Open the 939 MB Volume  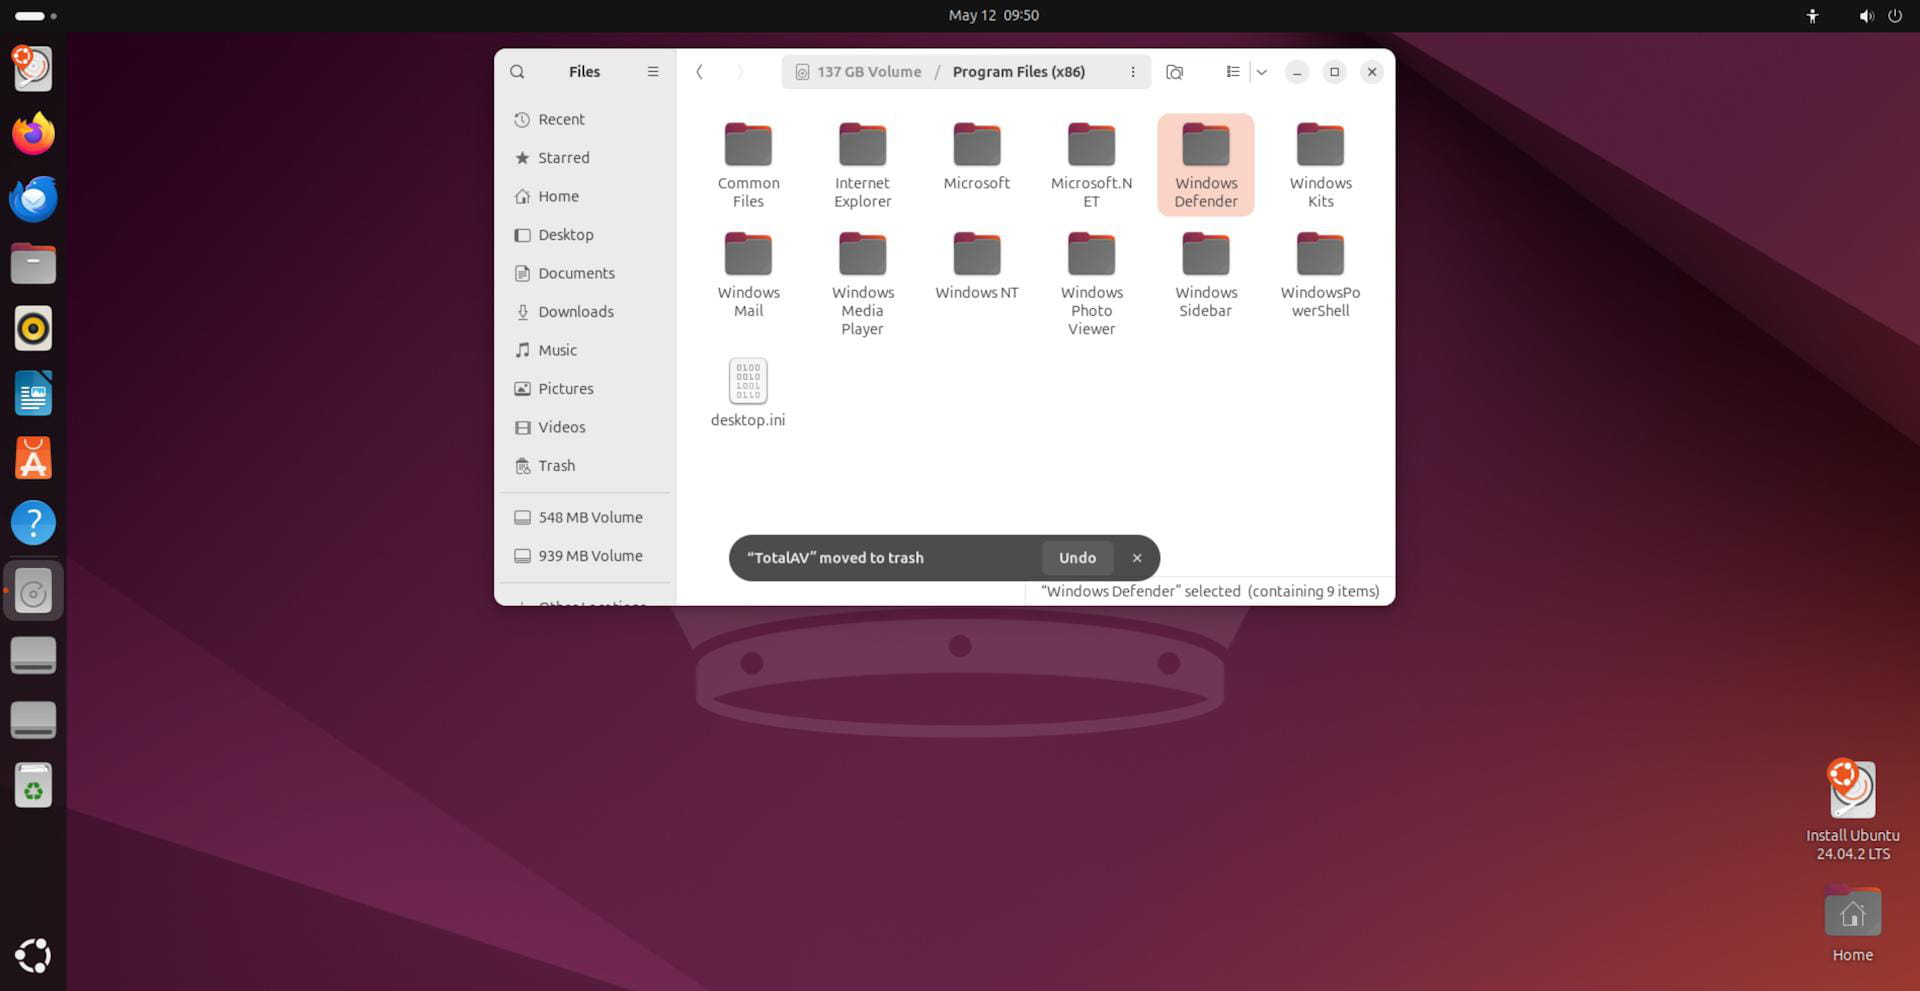585,556
